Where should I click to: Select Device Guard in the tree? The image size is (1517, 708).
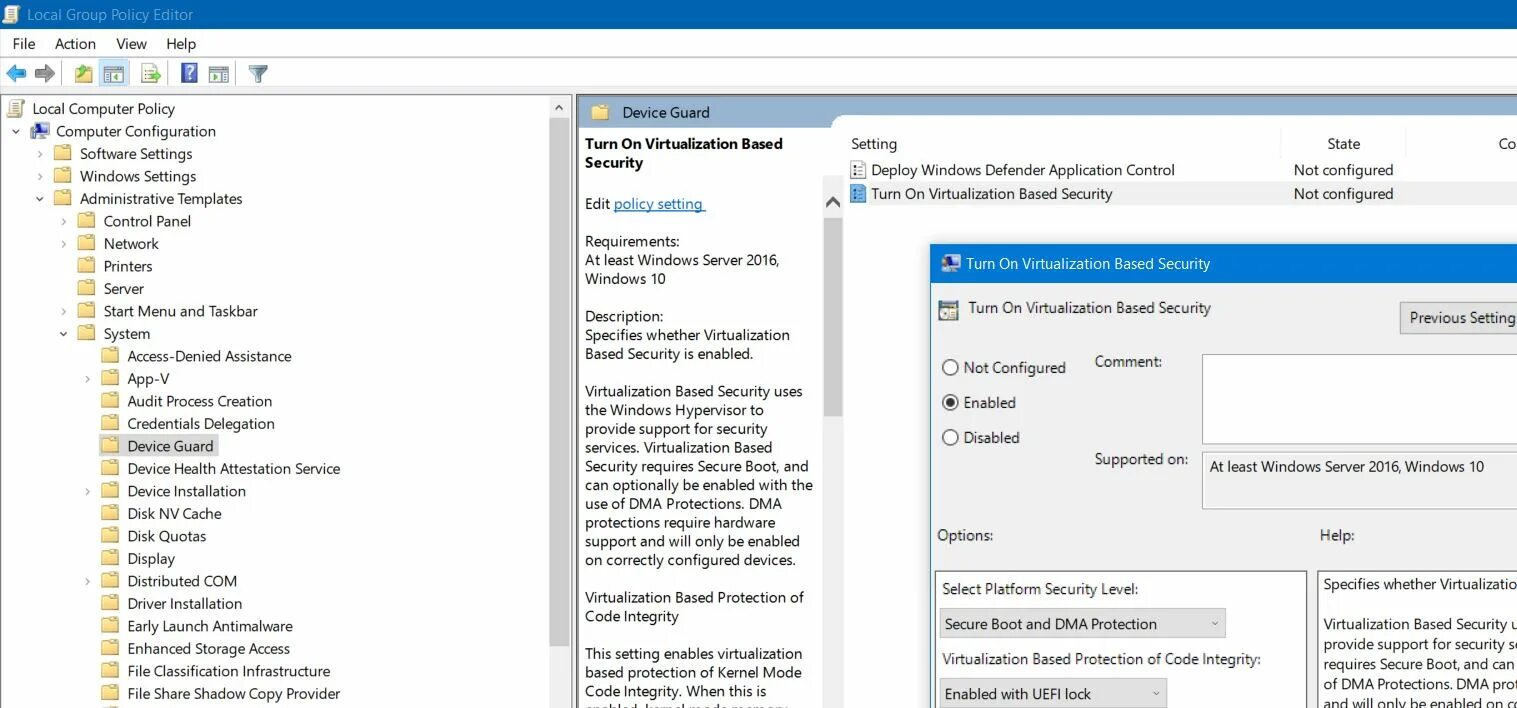click(x=170, y=446)
